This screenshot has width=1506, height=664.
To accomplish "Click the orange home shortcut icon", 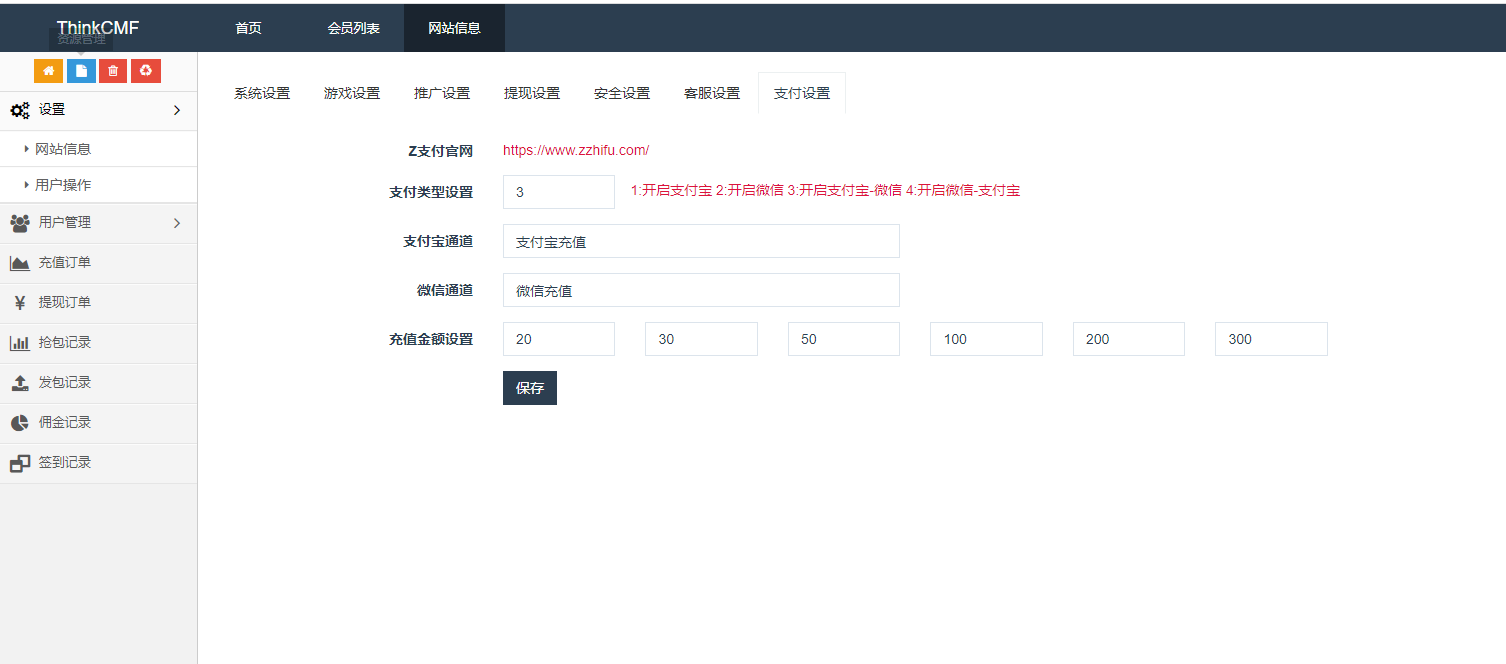I will [48, 71].
